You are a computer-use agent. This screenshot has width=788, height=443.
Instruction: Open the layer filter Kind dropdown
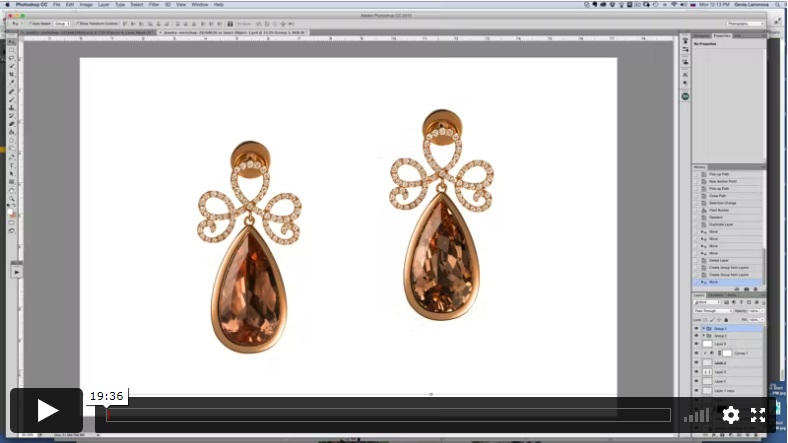[707, 302]
